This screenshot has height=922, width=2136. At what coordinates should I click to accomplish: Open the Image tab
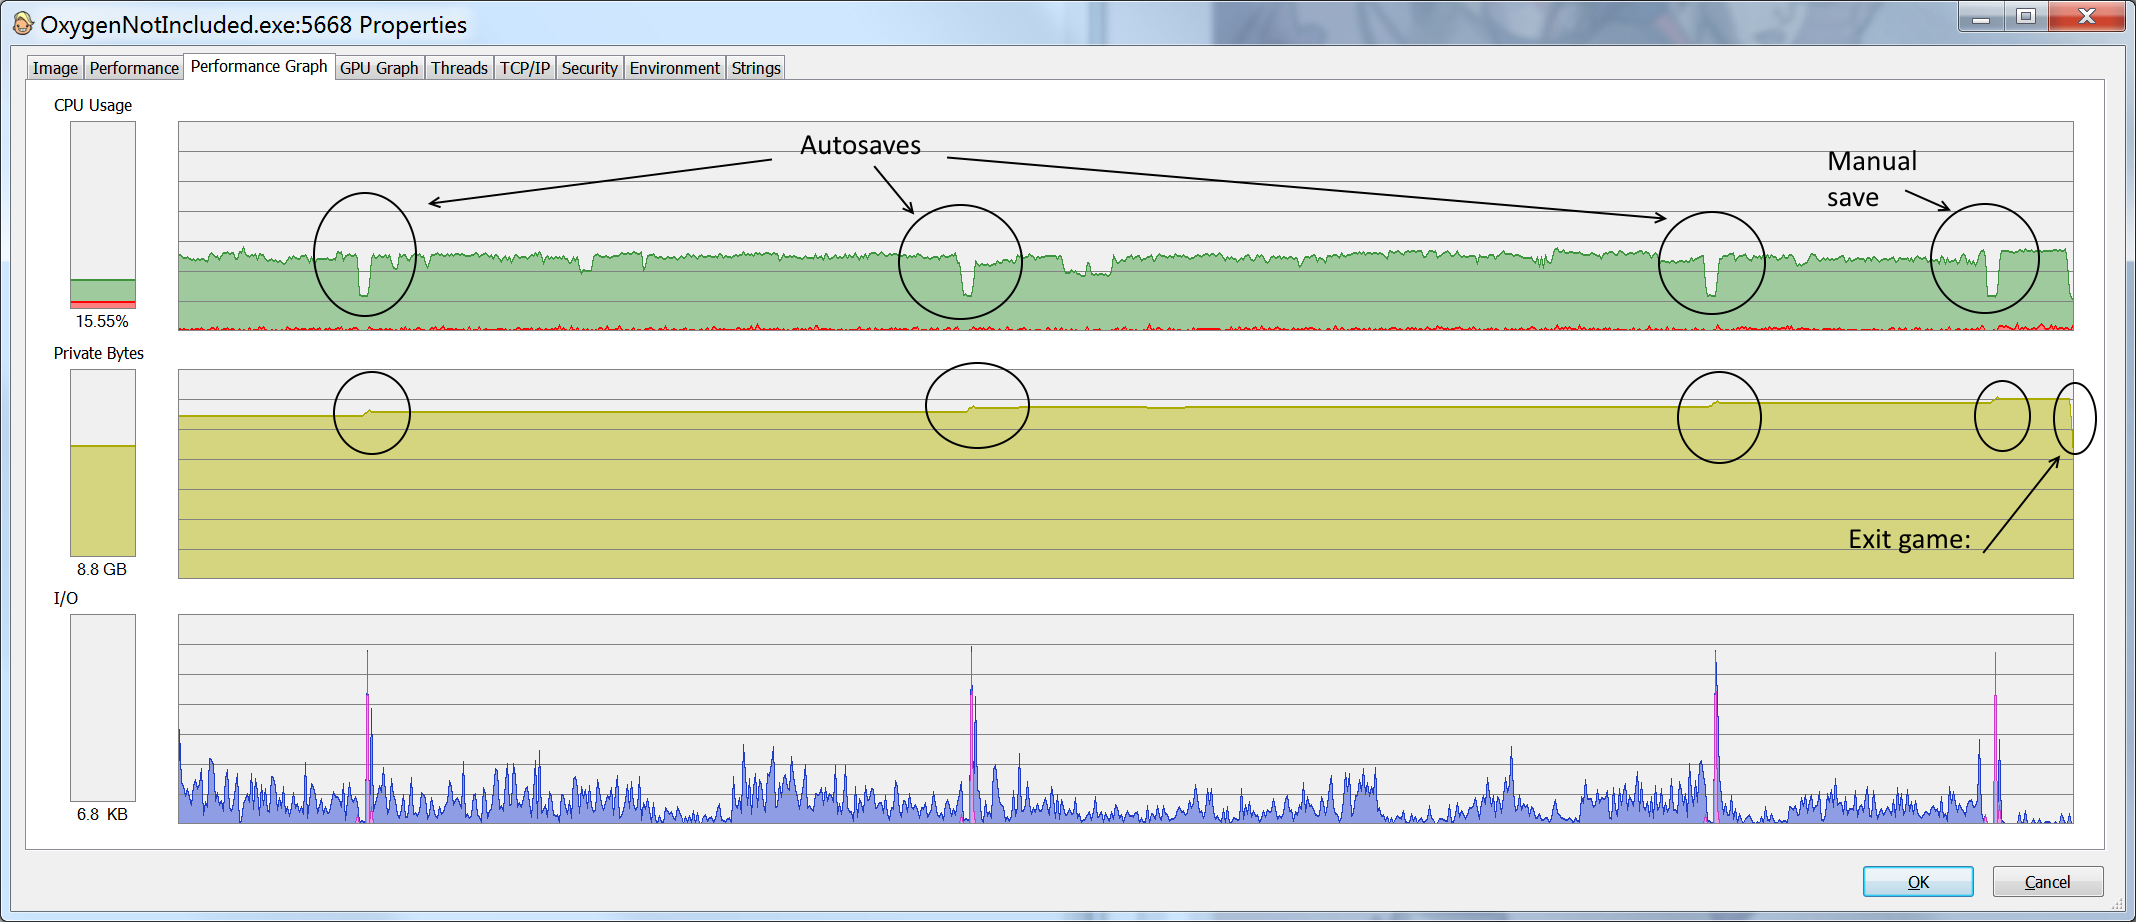[x=55, y=68]
